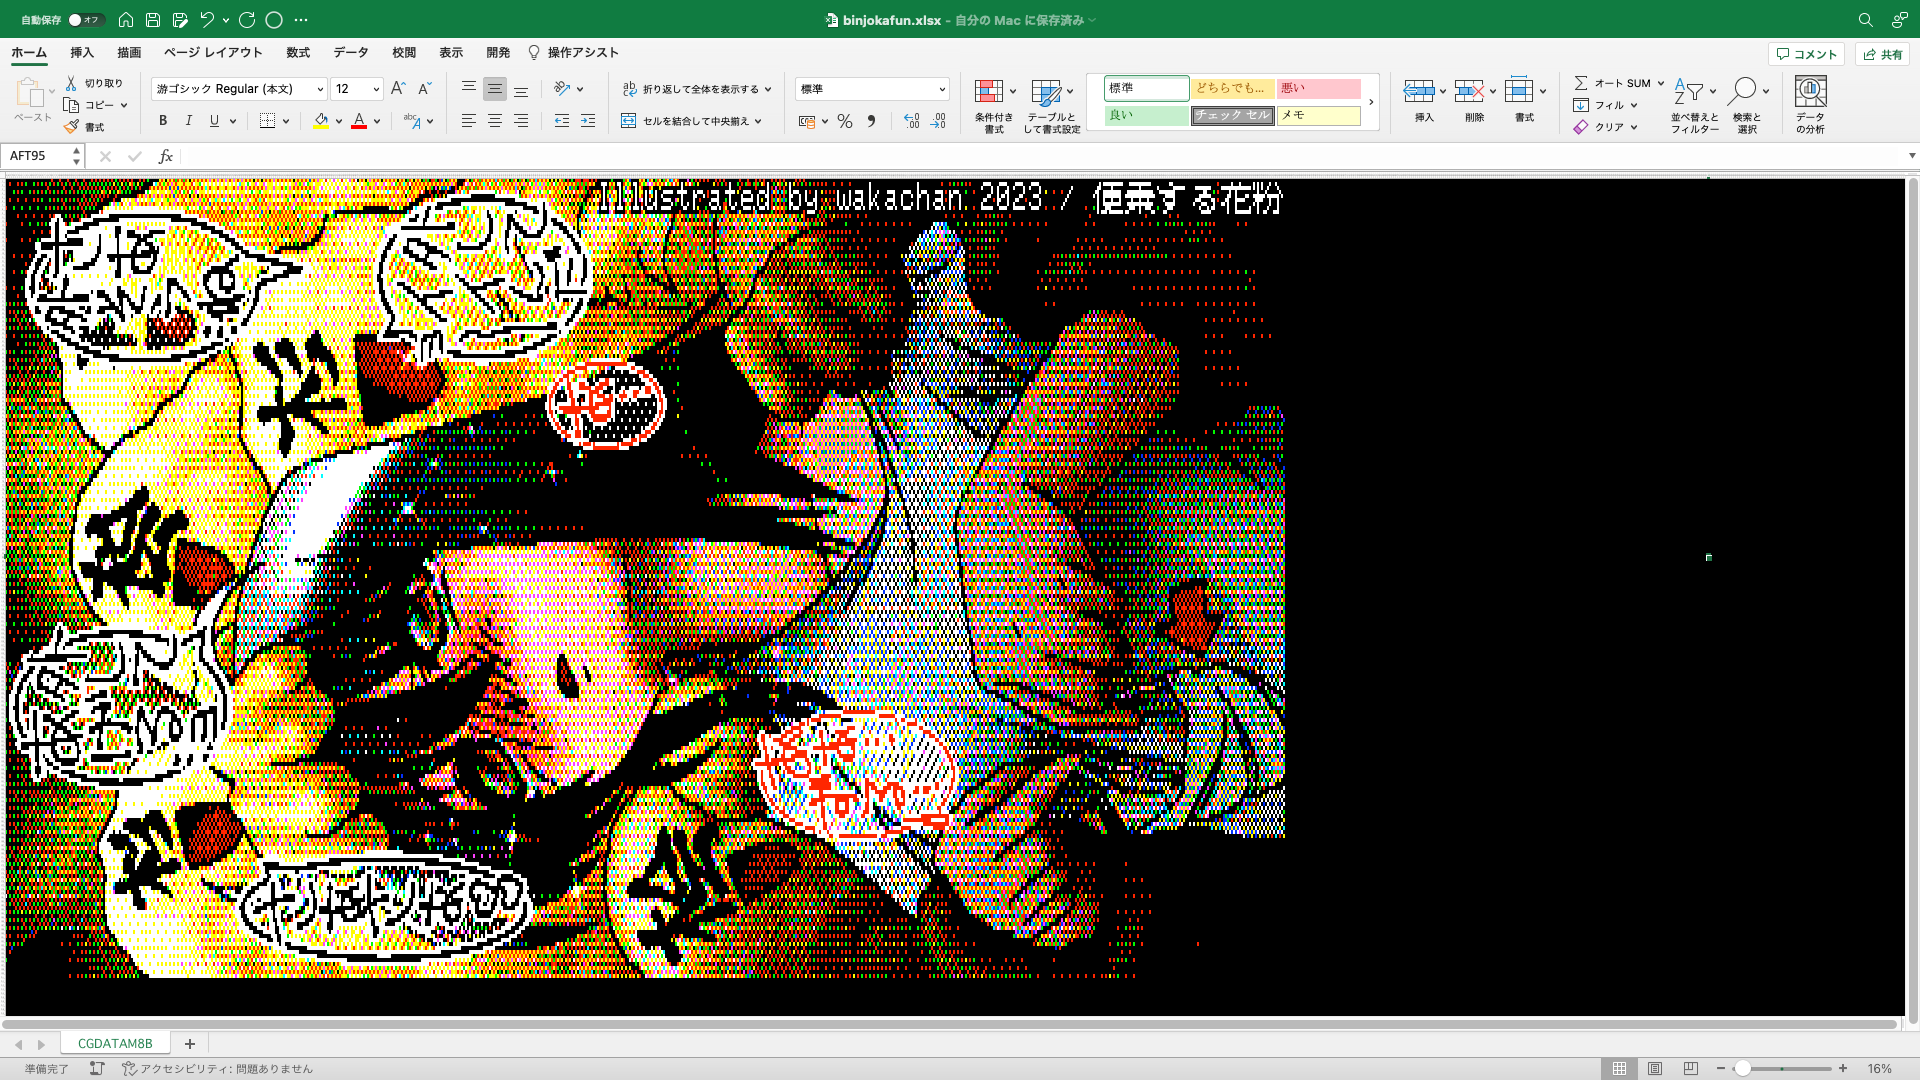Select the CGDATAM8B sheet tab
Viewport: 1920px width, 1080px height.
[x=115, y=1043]
